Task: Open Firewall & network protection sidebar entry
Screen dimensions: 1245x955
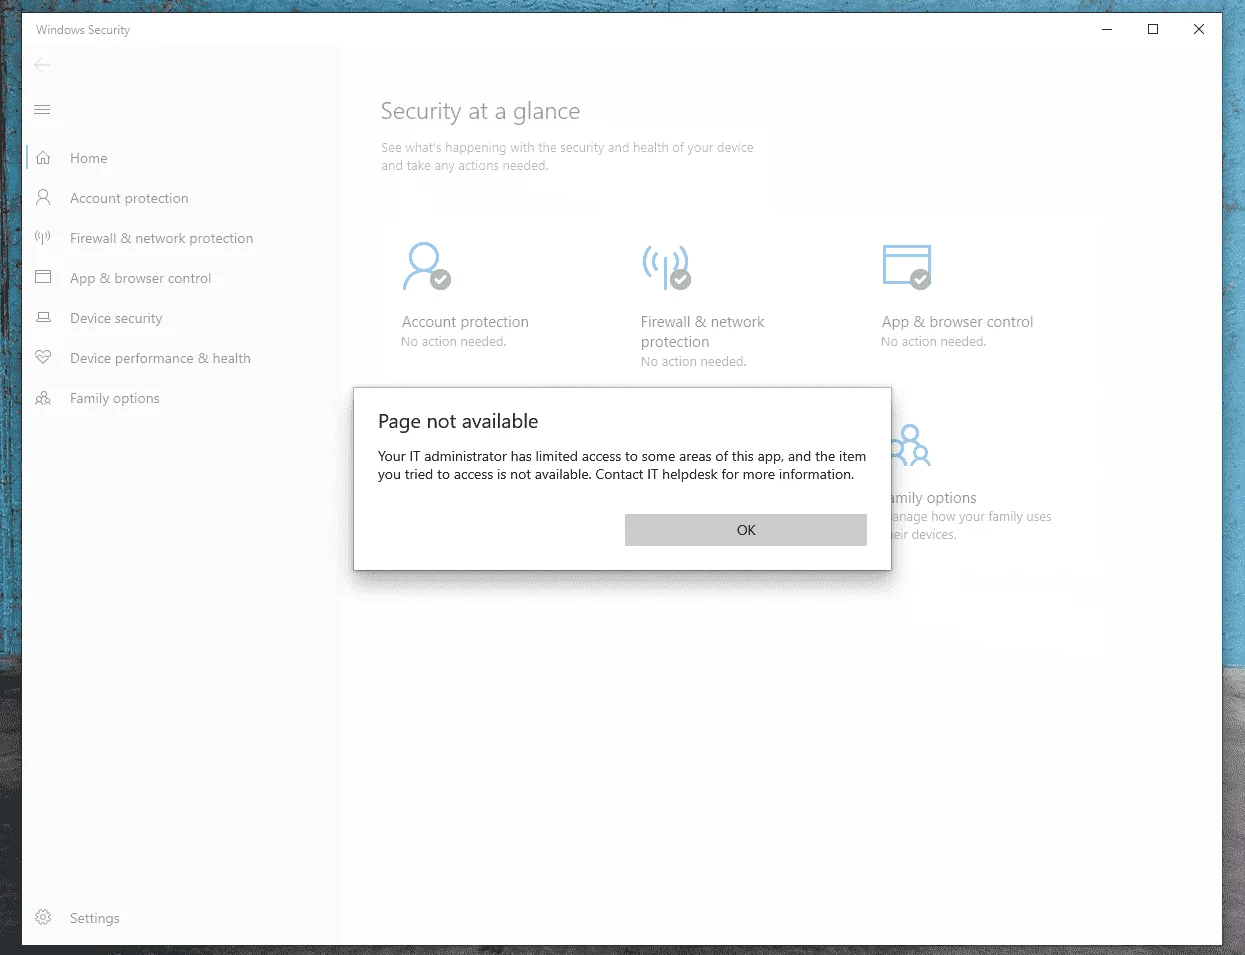Action: 161,238
